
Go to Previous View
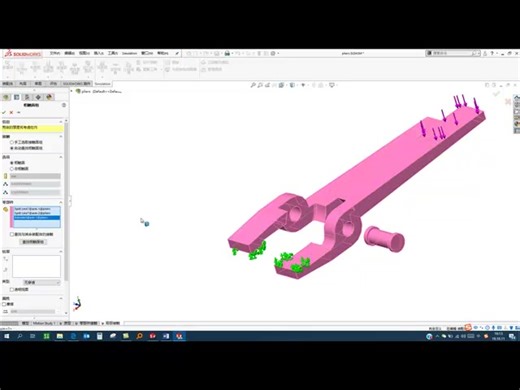pos(267,85)
